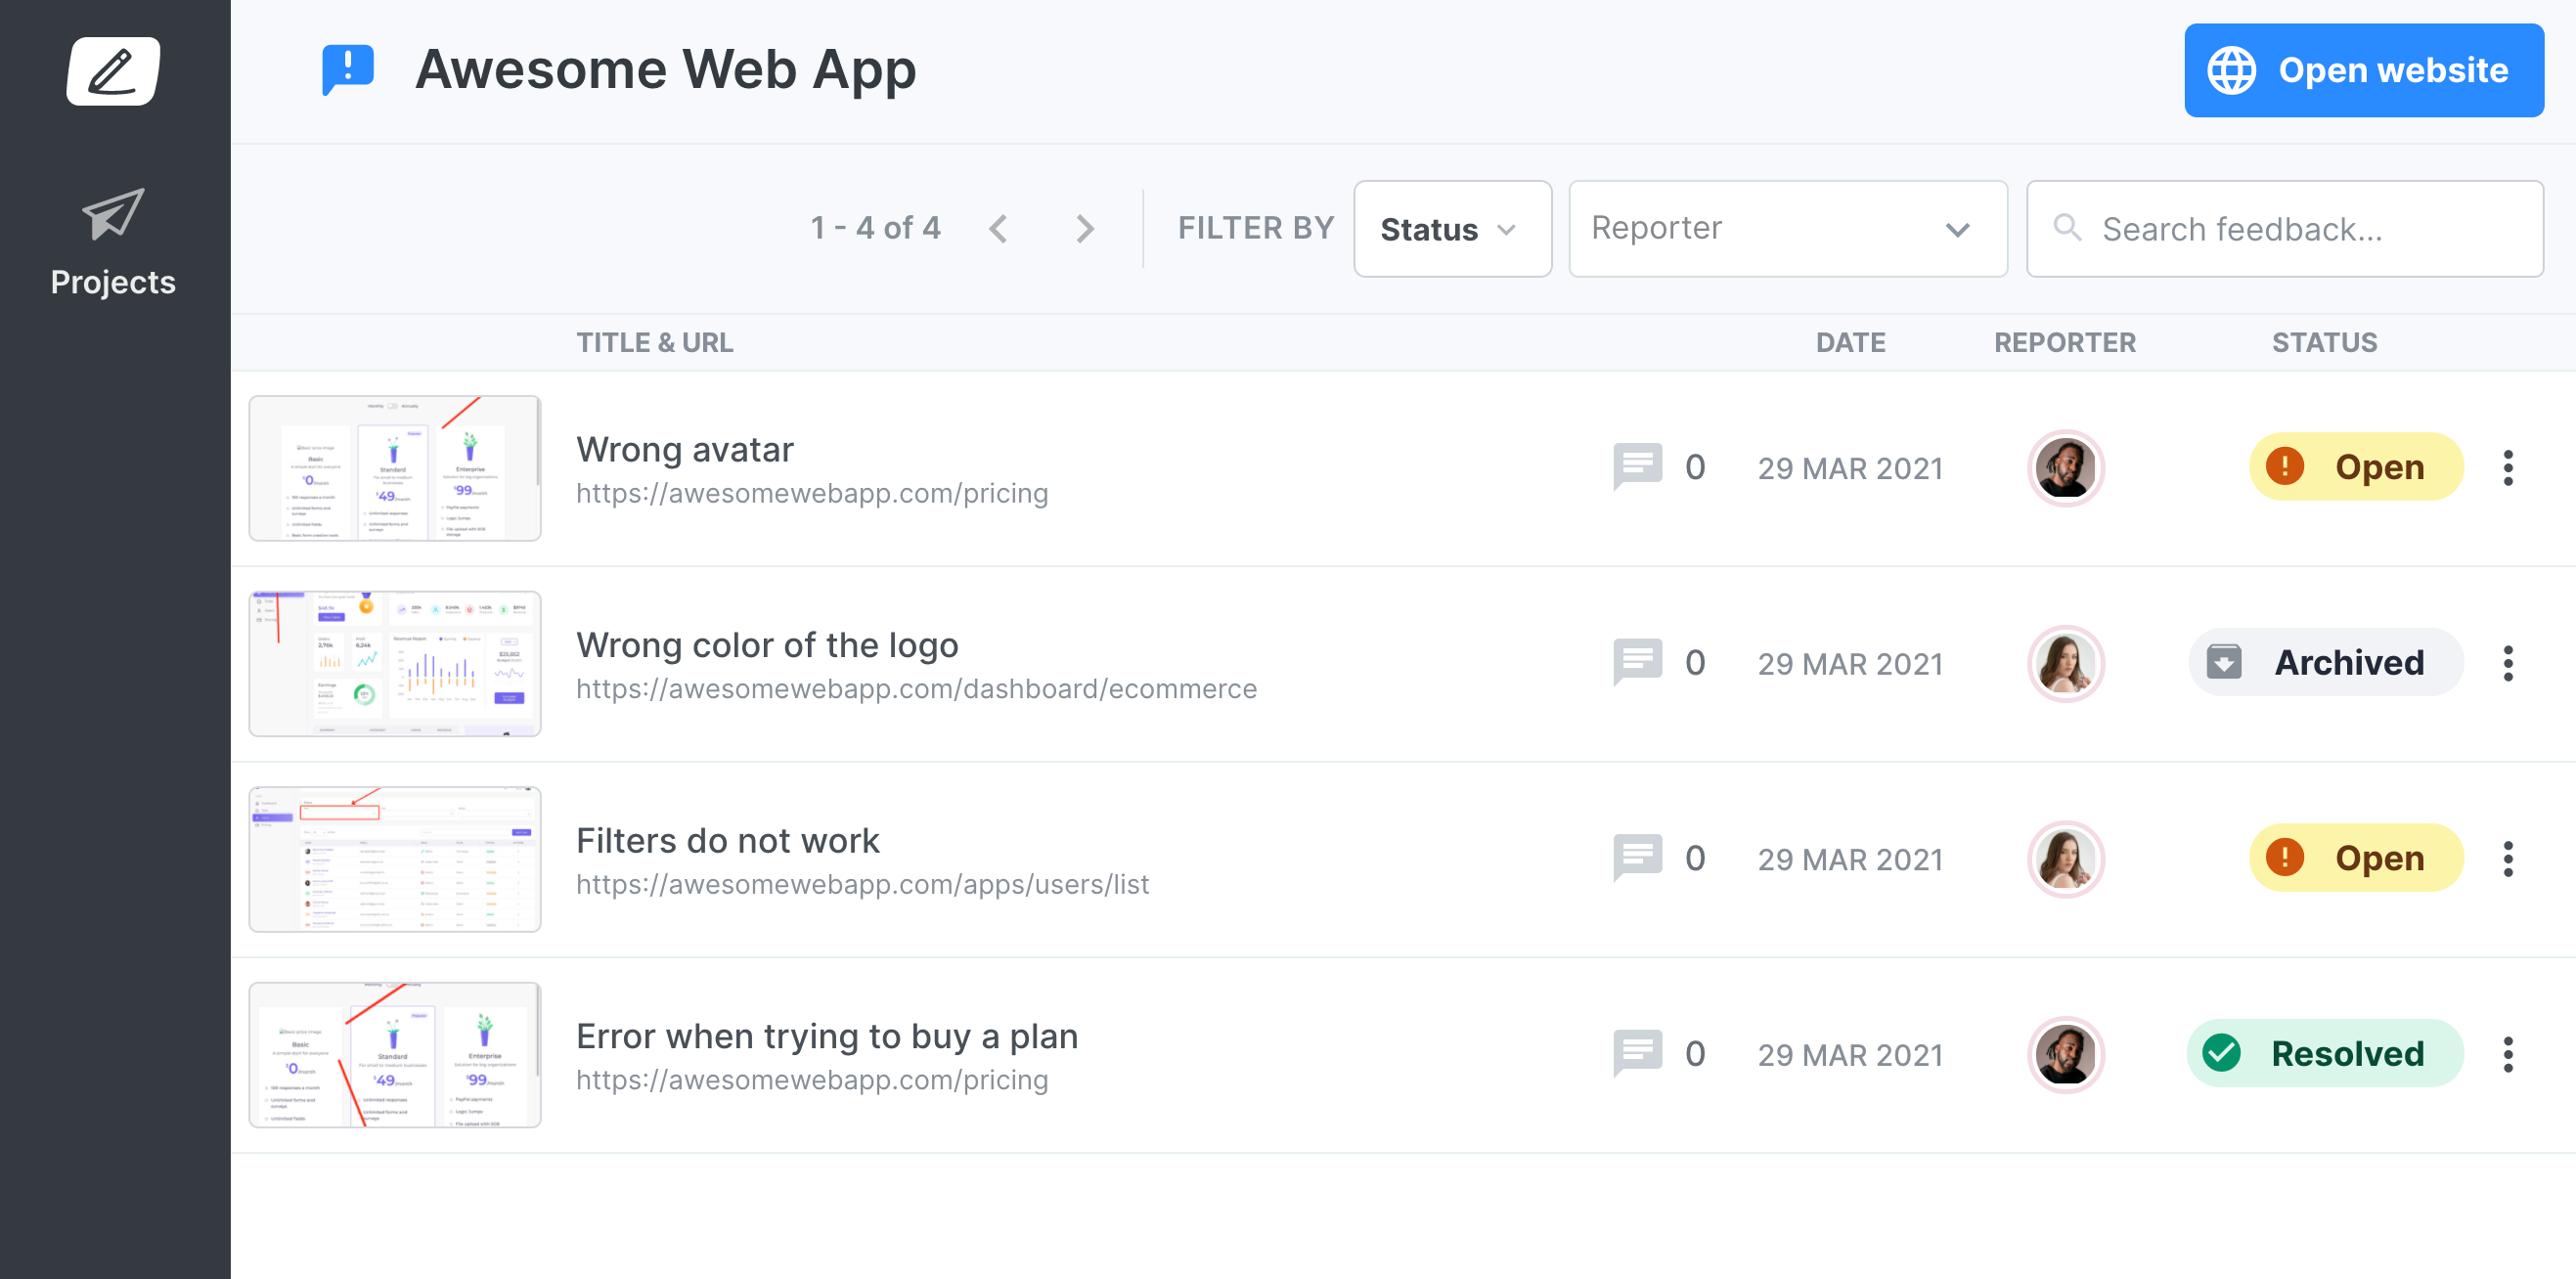Go to next page with right chevron

pos(1084,229)
